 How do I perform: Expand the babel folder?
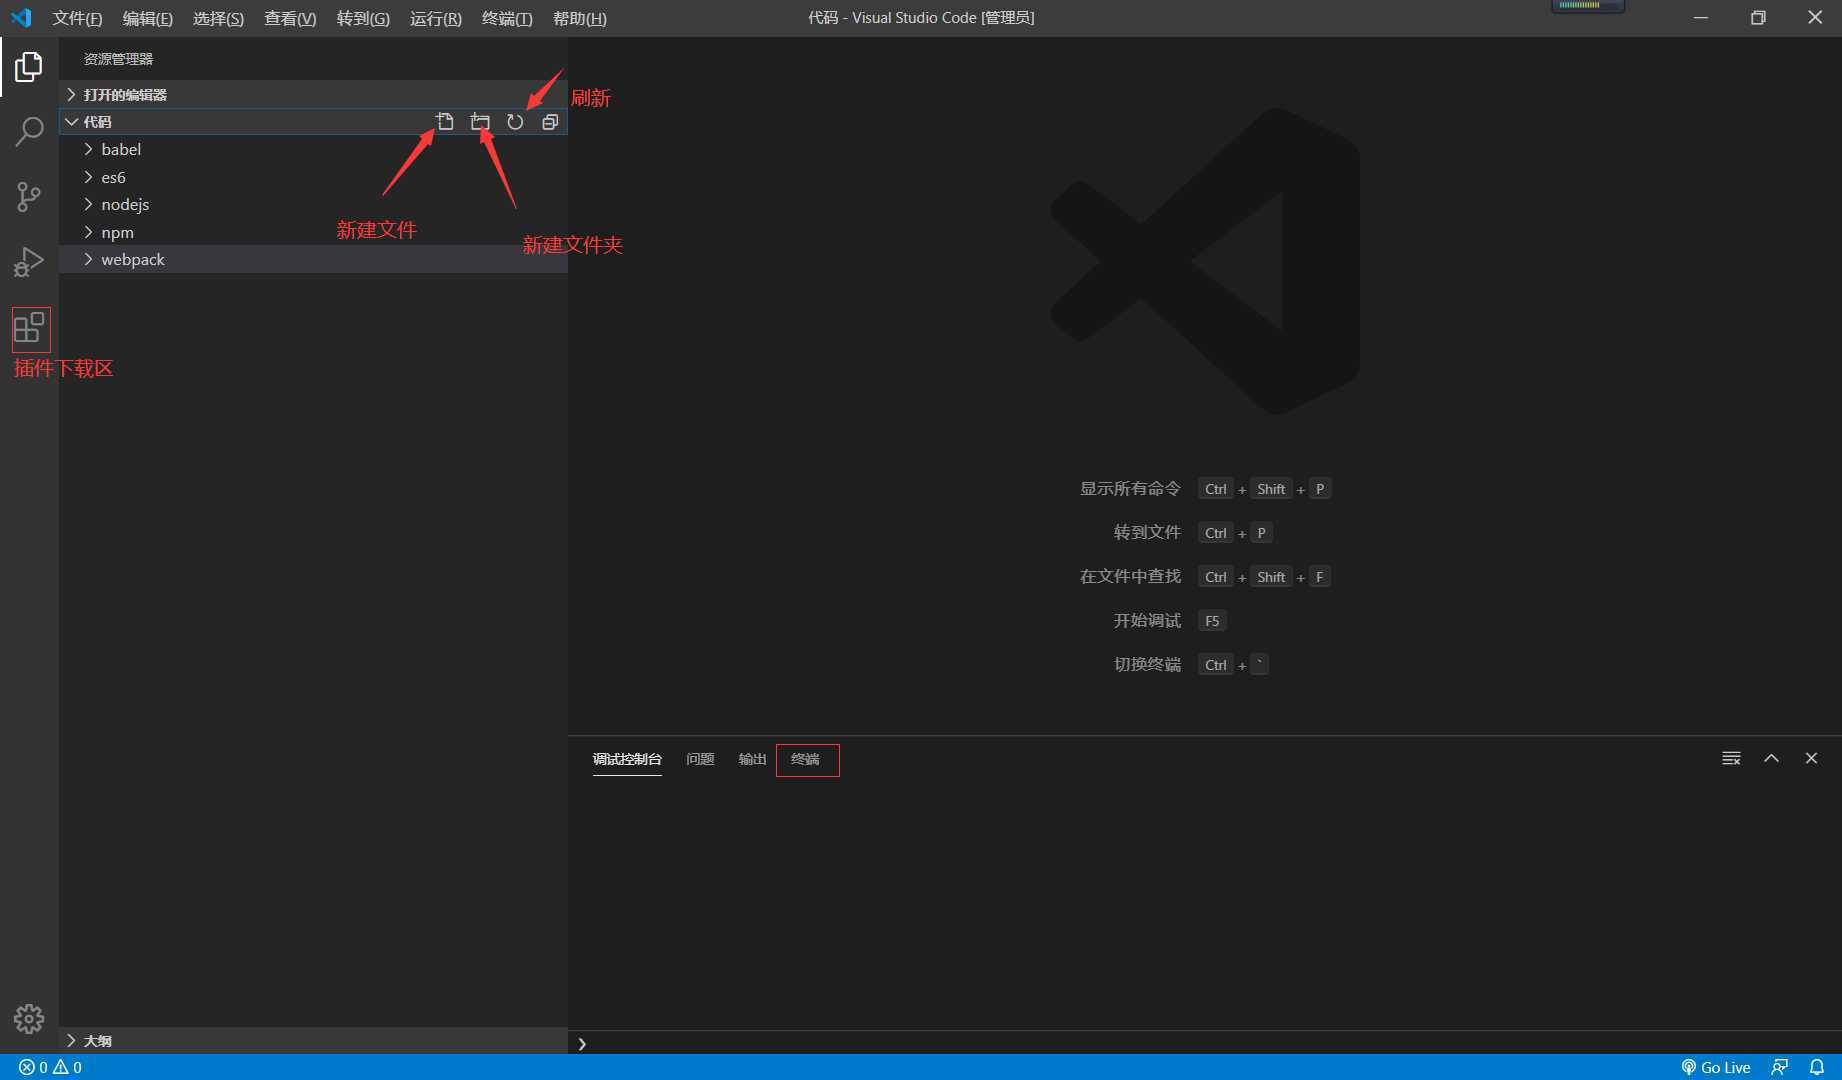(313, 149)
